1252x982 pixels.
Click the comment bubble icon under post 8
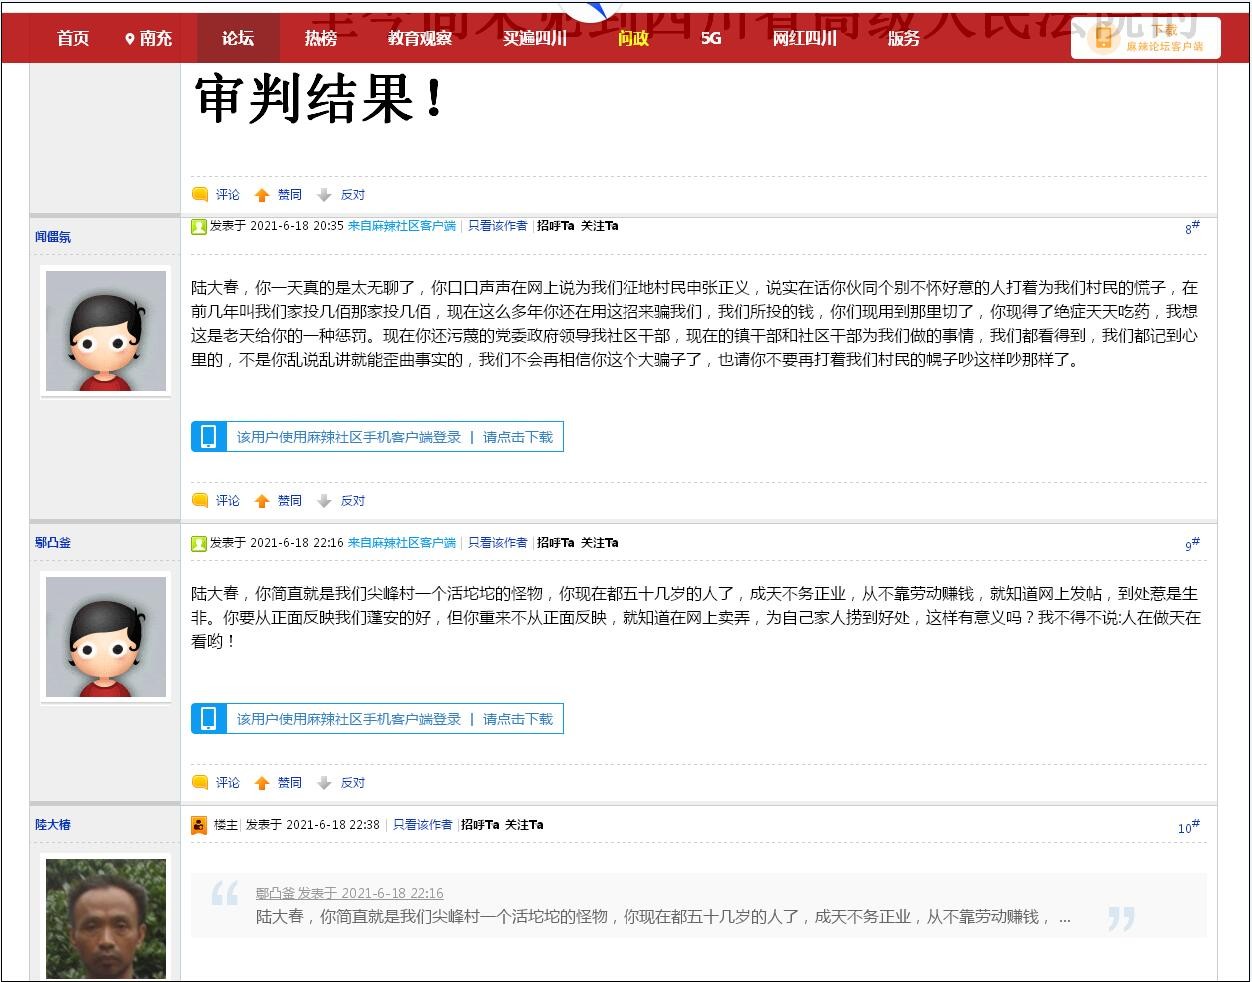coord(200,501)
